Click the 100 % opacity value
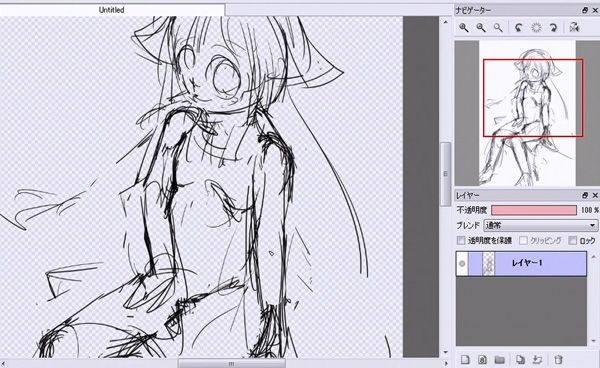Image resolution: width=600 pixels, height=368 pixels. 590,210
